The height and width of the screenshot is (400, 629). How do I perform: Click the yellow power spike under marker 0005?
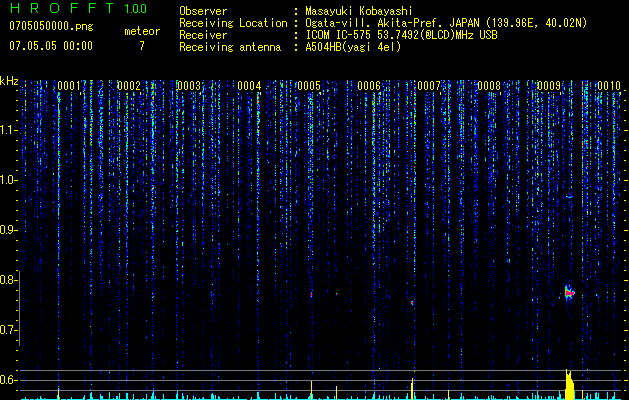311,390
